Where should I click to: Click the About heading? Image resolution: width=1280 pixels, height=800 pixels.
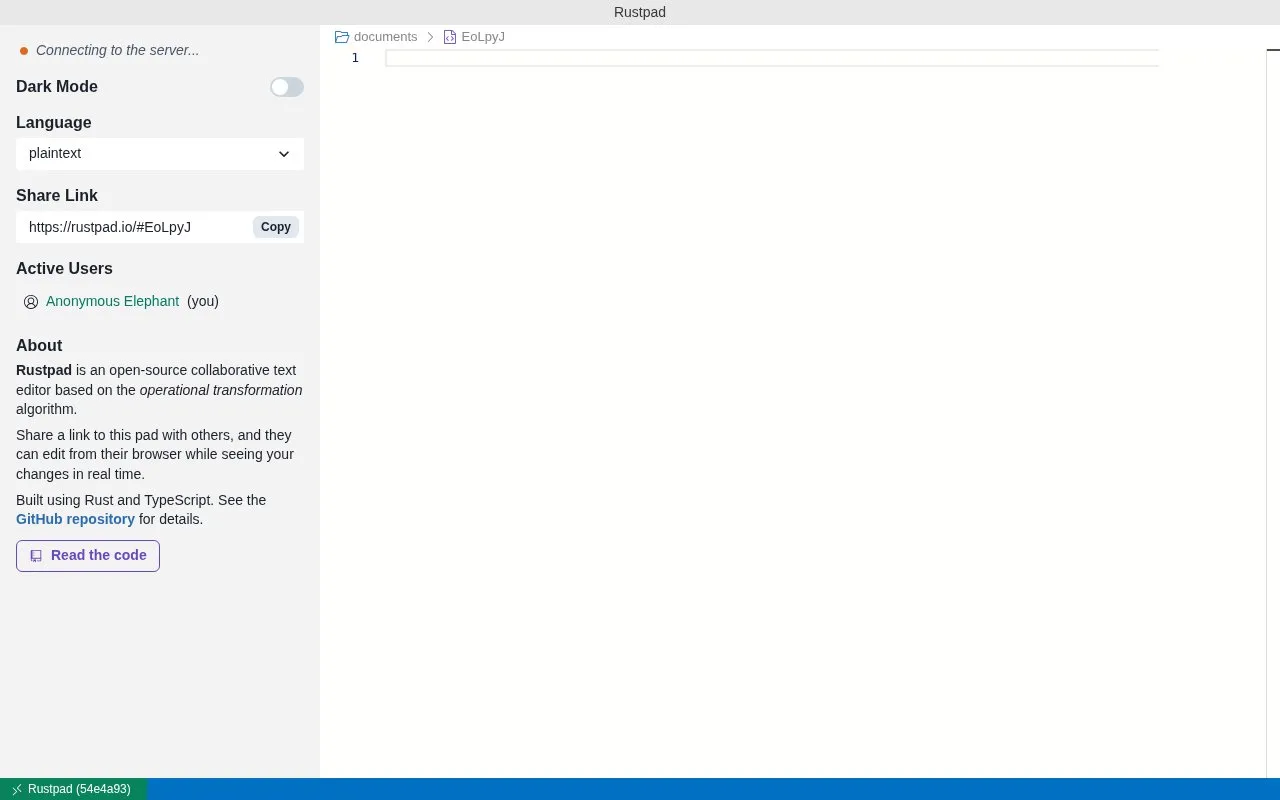coord(39,345)
